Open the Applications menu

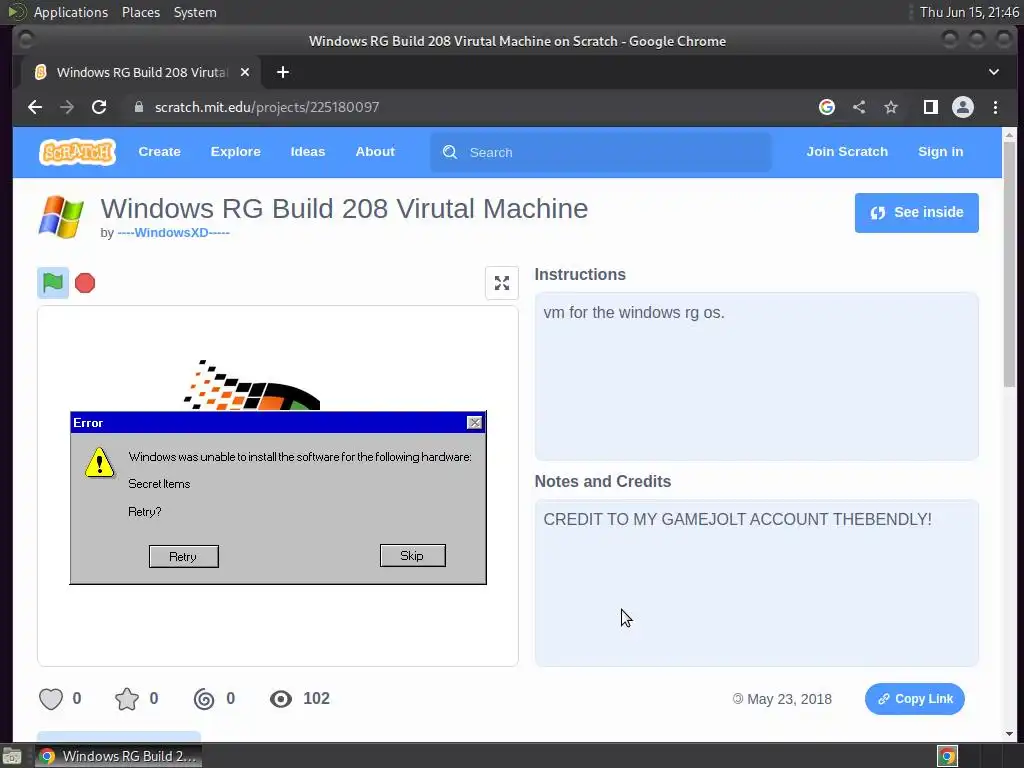pyautogui.click(x=71, y=12)
